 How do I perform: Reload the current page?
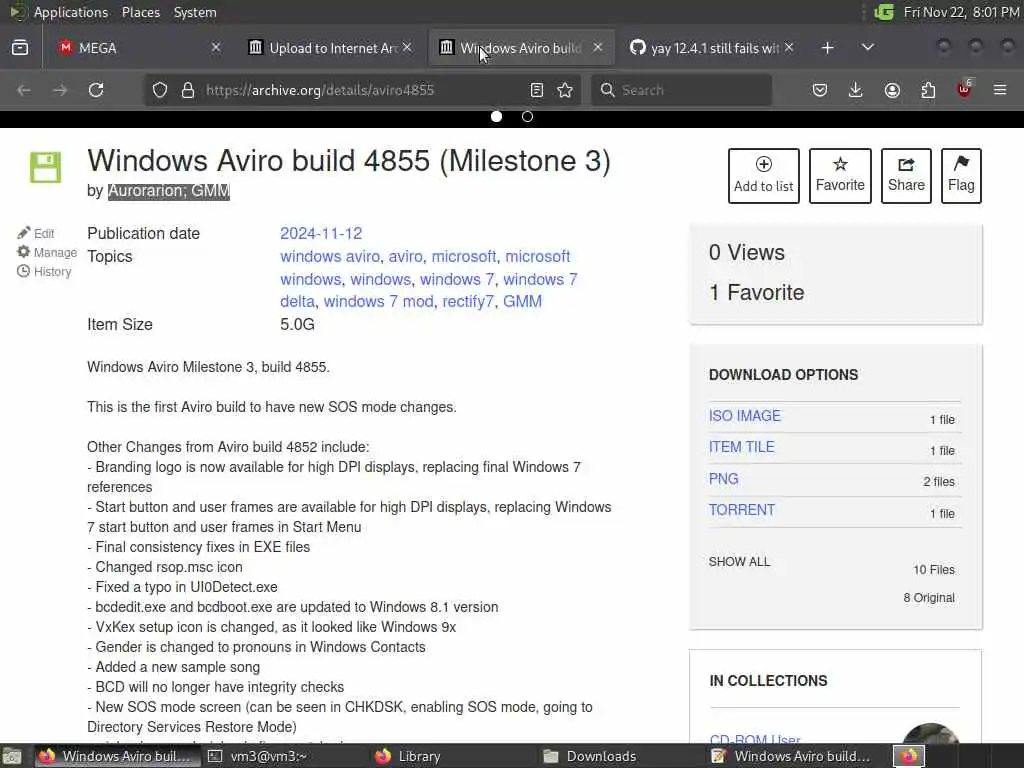click(96, 90)
